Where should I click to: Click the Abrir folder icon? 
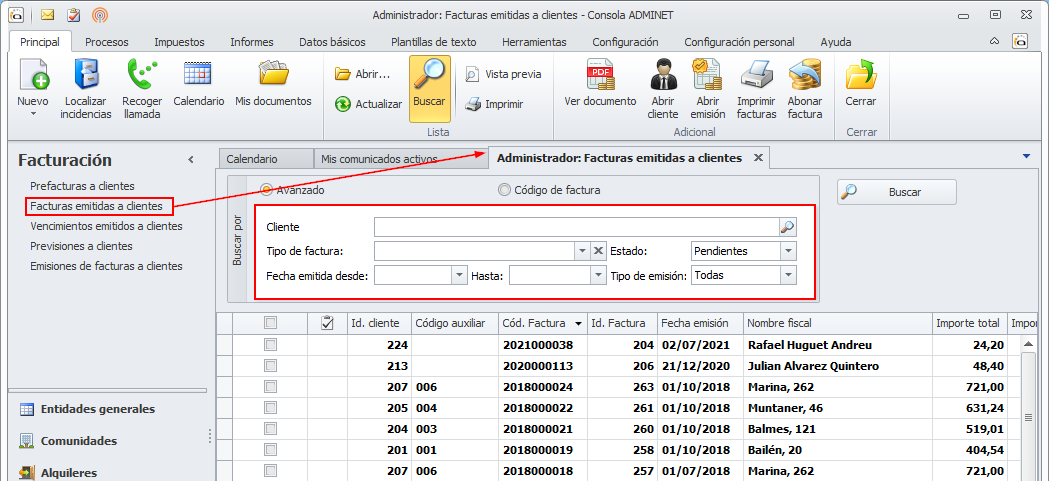pyautogui.click(x=343, y=74)
